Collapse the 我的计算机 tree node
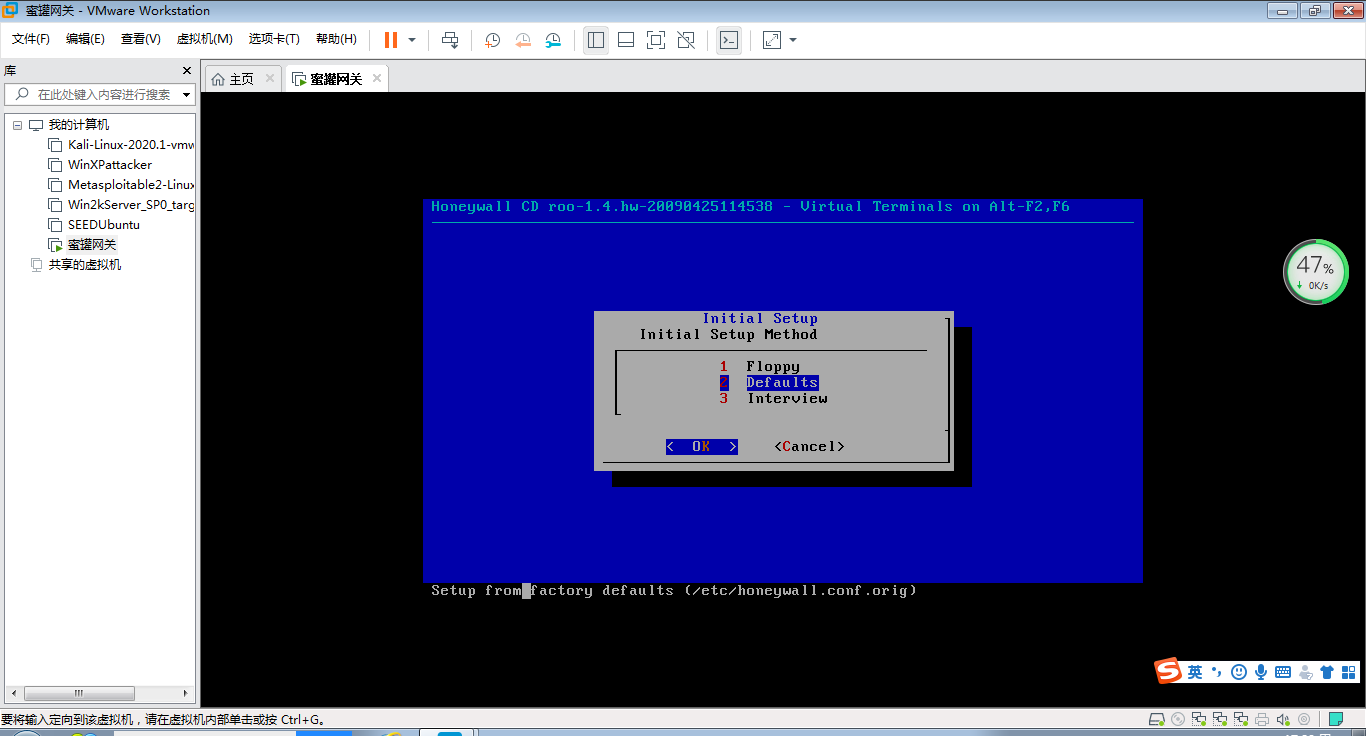Viewport: 1366px width, 736px height. pyautogui.click(x=17, y=125)
